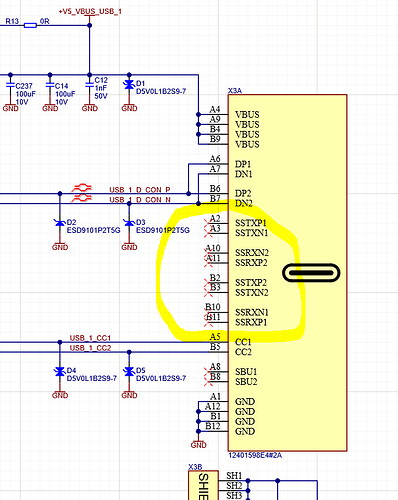Screen dimensions: 398x500
Task: Select the differential pair directive on USB_1_D_CON_P
Action: 82,188
